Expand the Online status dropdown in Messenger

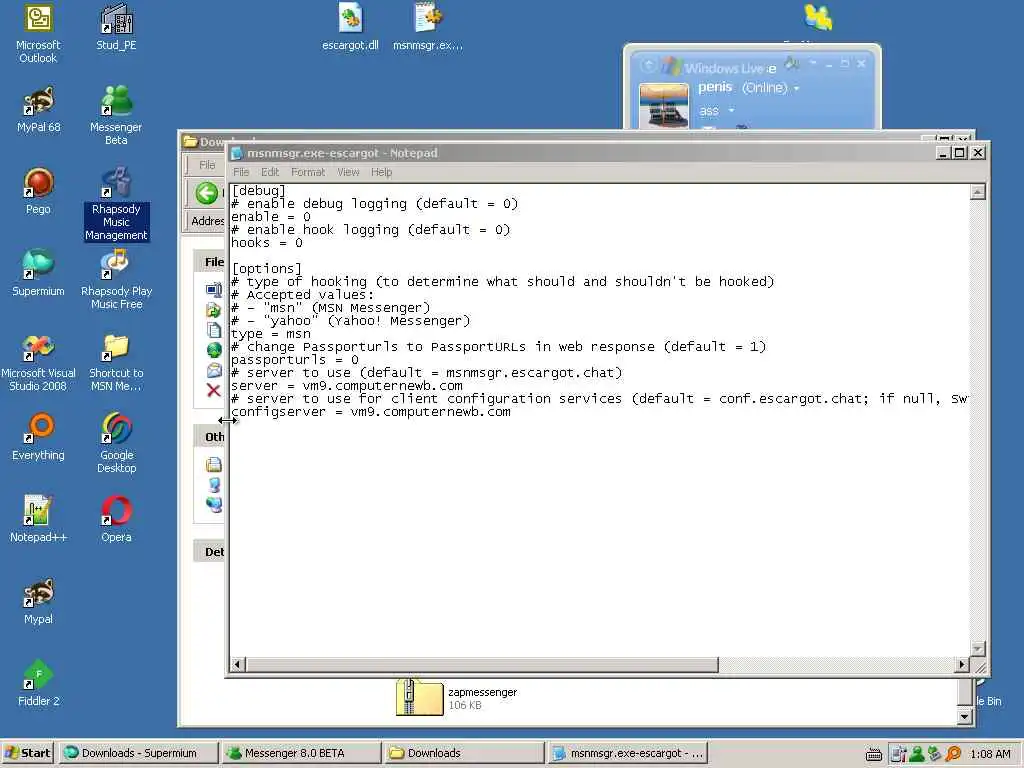pyautogui.click(x=796, y=88)
